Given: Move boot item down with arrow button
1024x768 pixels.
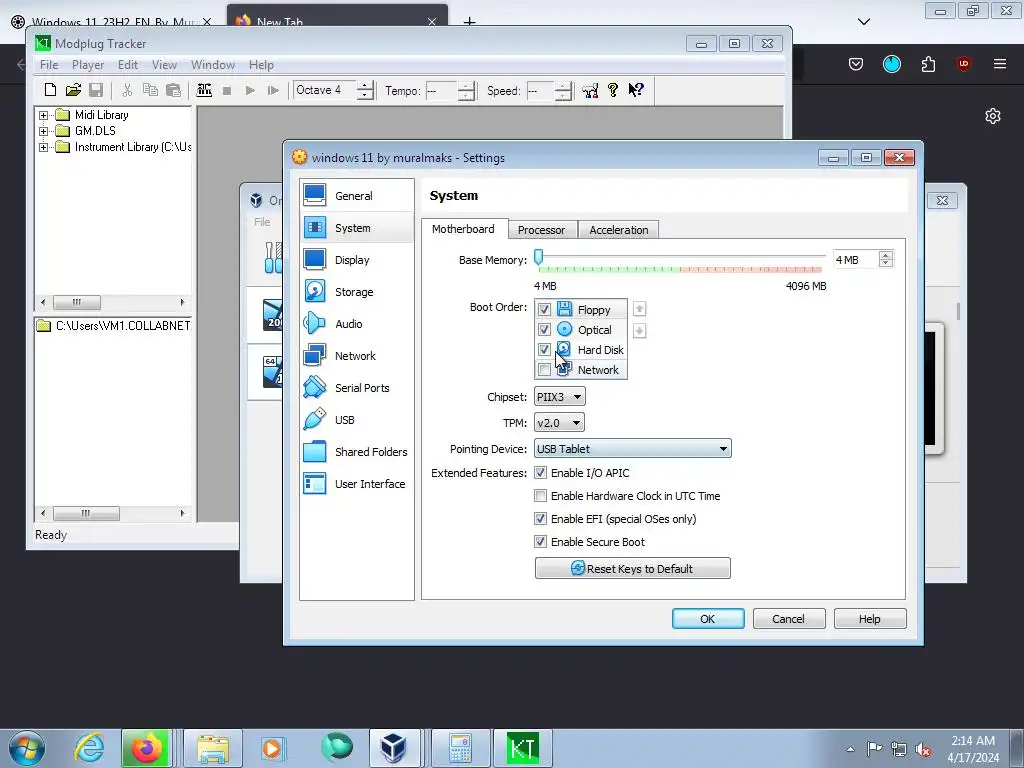Looking at the screenshot, I should tap(639, 331).
